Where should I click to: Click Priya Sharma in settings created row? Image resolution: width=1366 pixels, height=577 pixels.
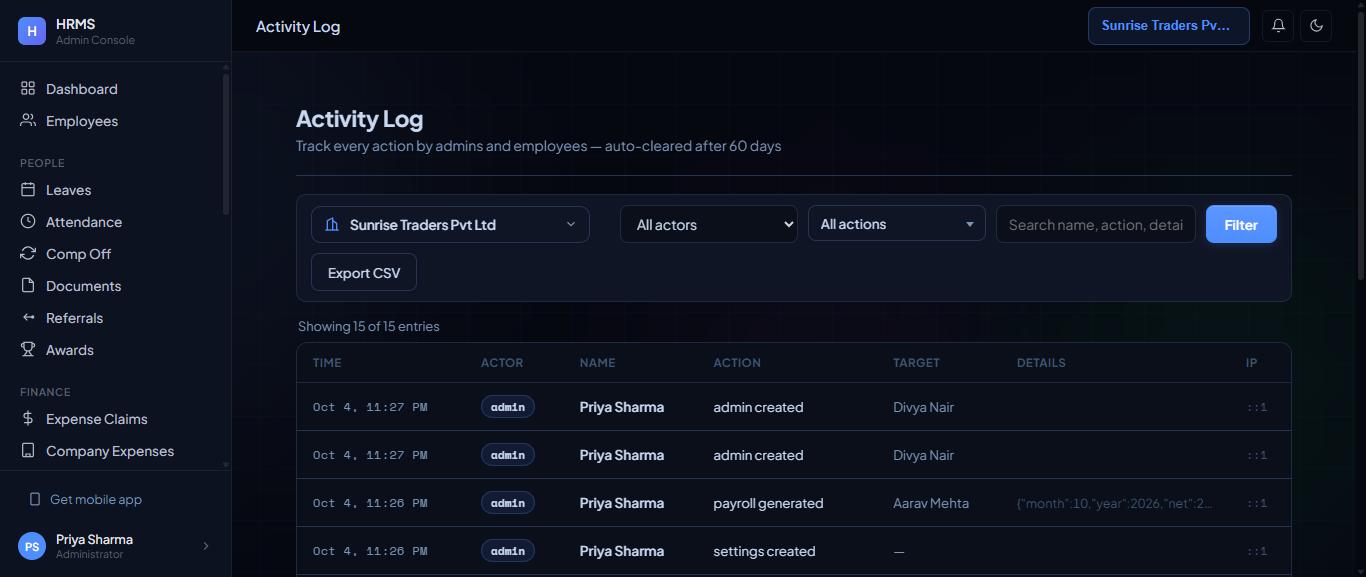622,551
